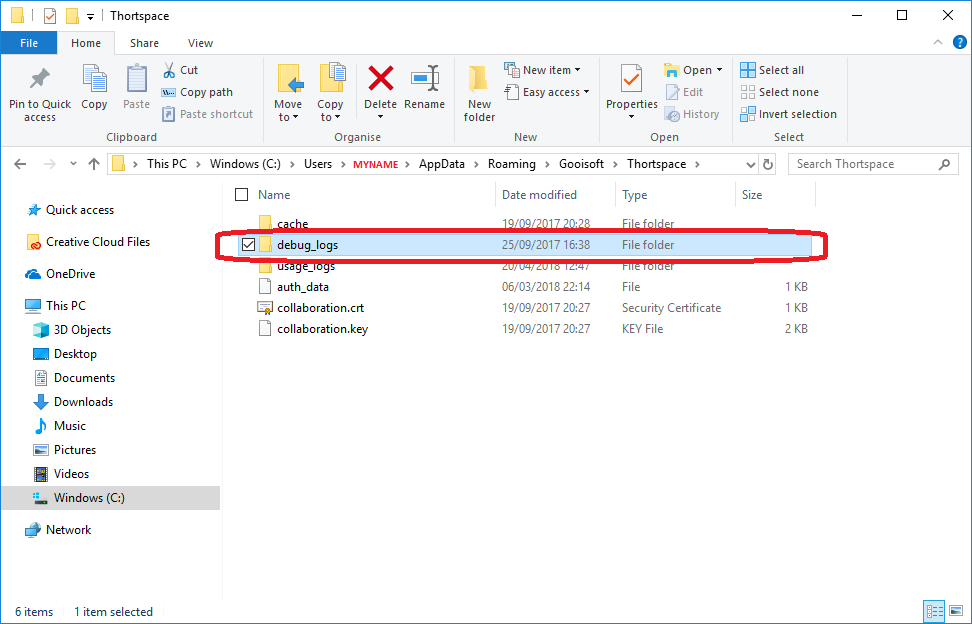Open the Open button dropdown arrow
The height and width of the screenshot is (624, 972).
(719, 70)
